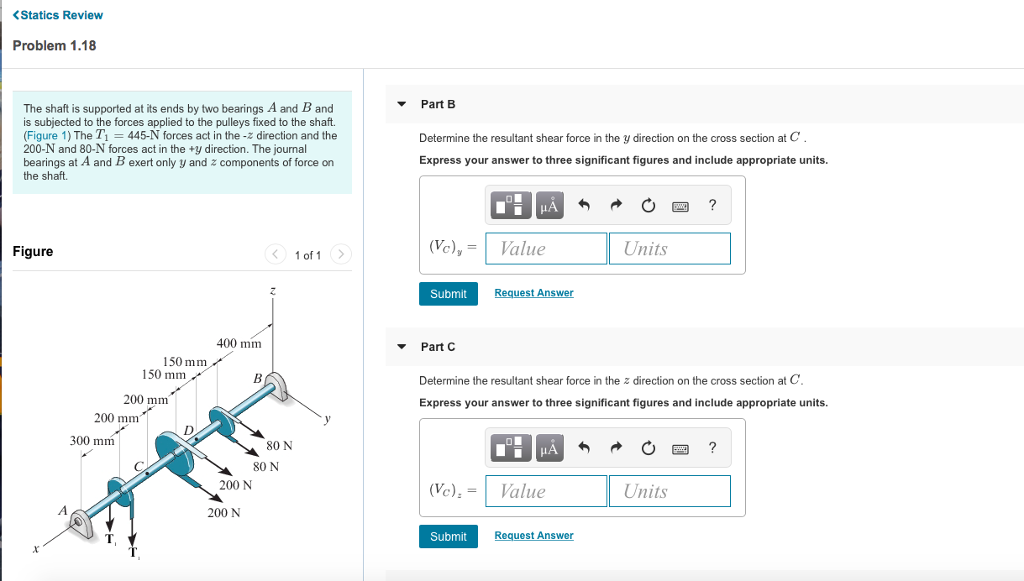1024x581 pixels.
Task: Undo in Part B answer toolbar
Action: pos(584,206)
